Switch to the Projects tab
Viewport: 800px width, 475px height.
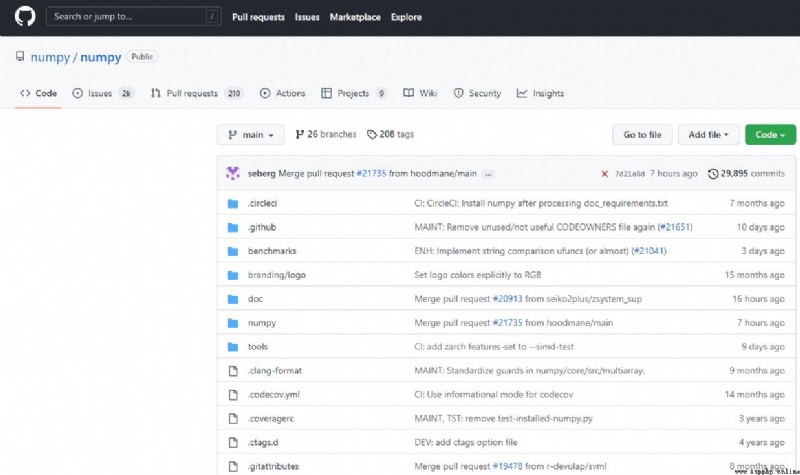coord(354,93)
